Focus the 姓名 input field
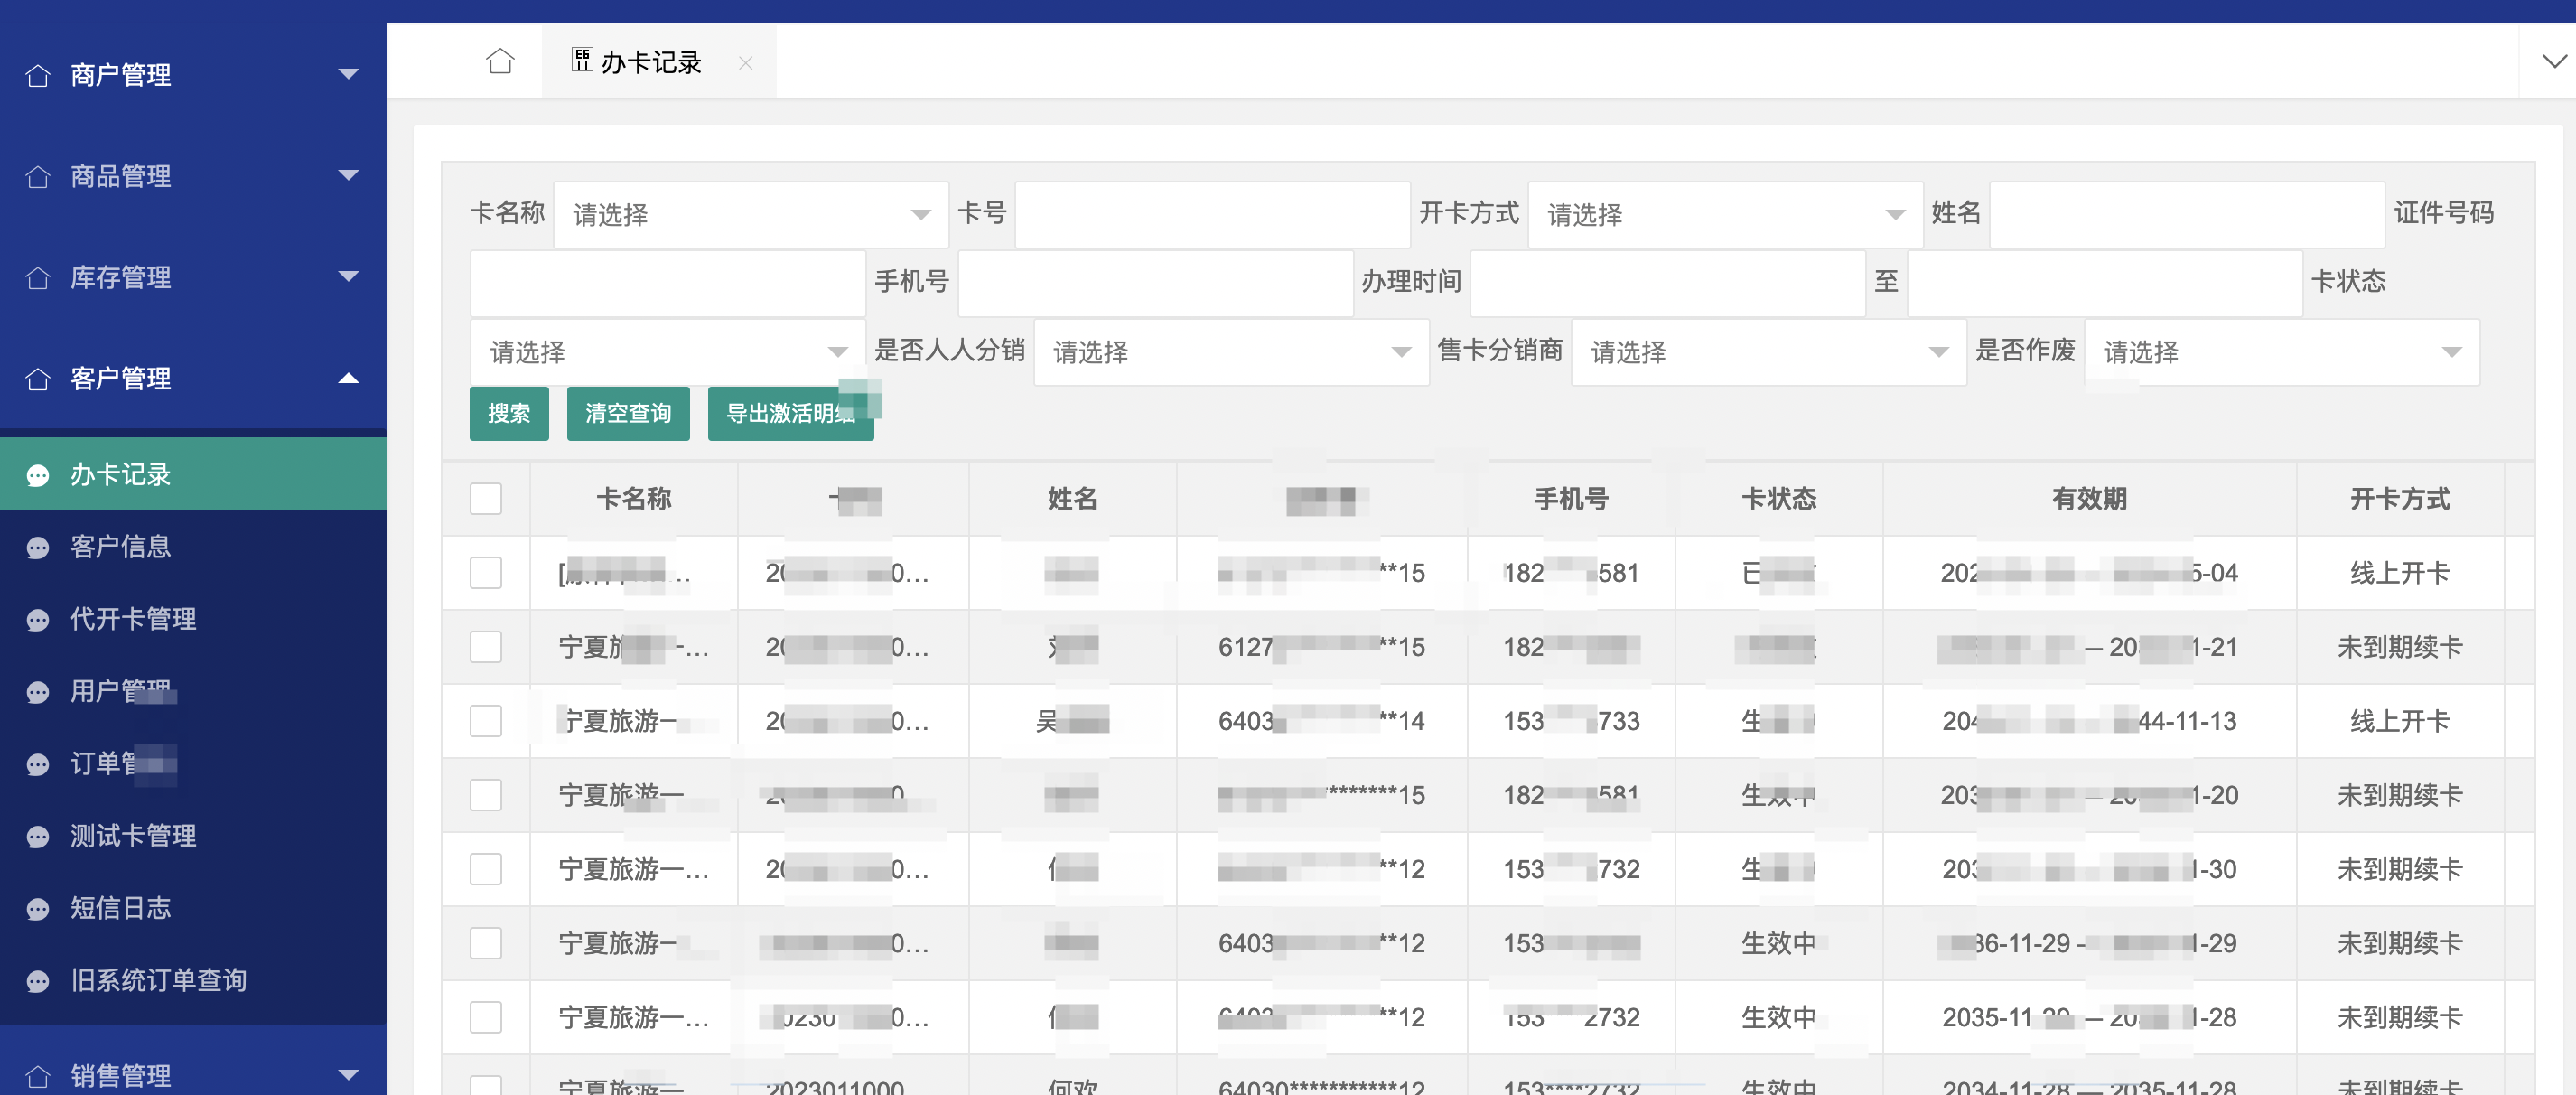The width and height of the screenshot is (2576, 1095). coord(2187,214)
